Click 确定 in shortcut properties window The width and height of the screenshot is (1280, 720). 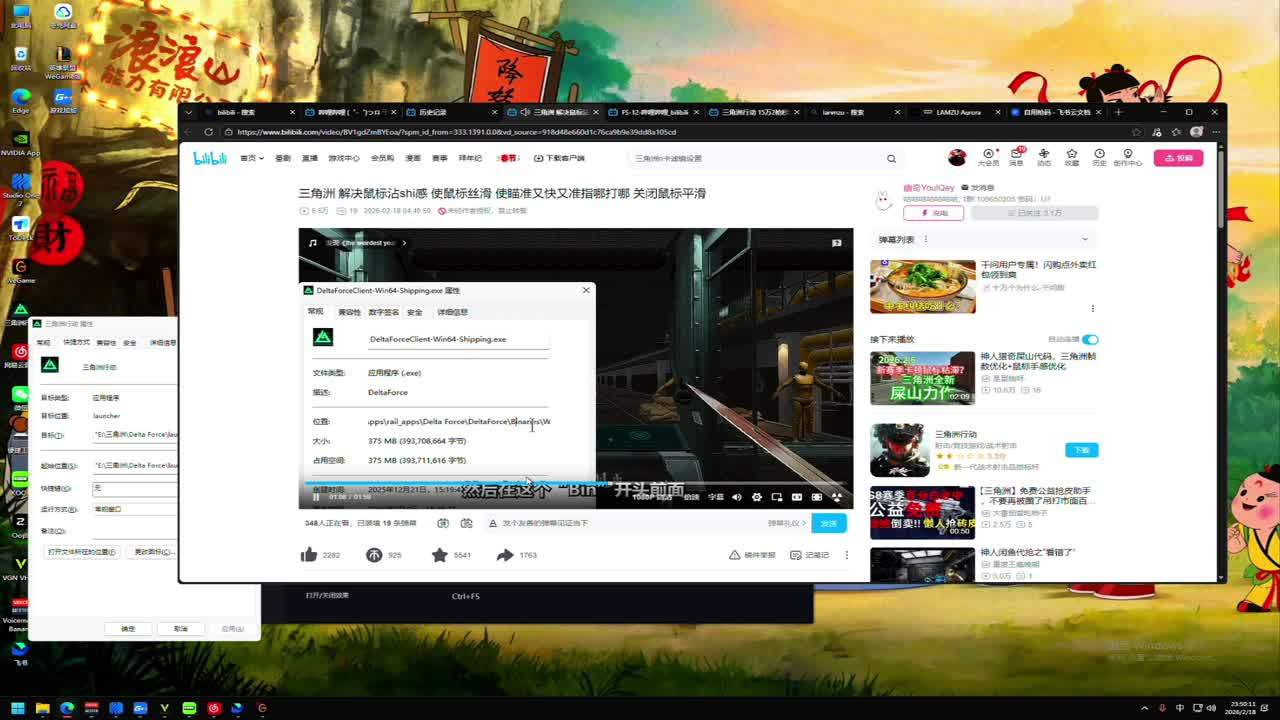[128, 629]
